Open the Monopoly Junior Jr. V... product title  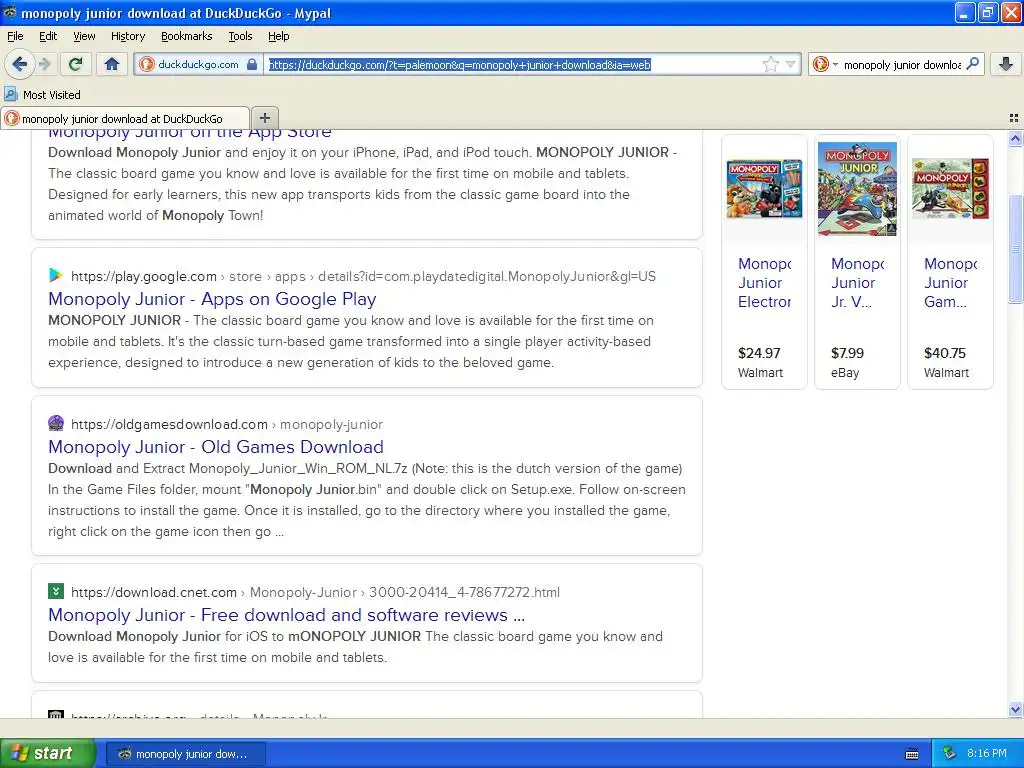click(x=857, y=283)
